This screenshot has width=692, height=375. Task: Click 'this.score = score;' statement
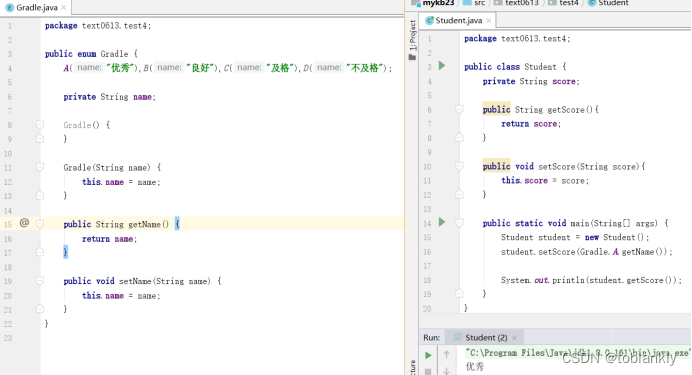tap(545, 180)
